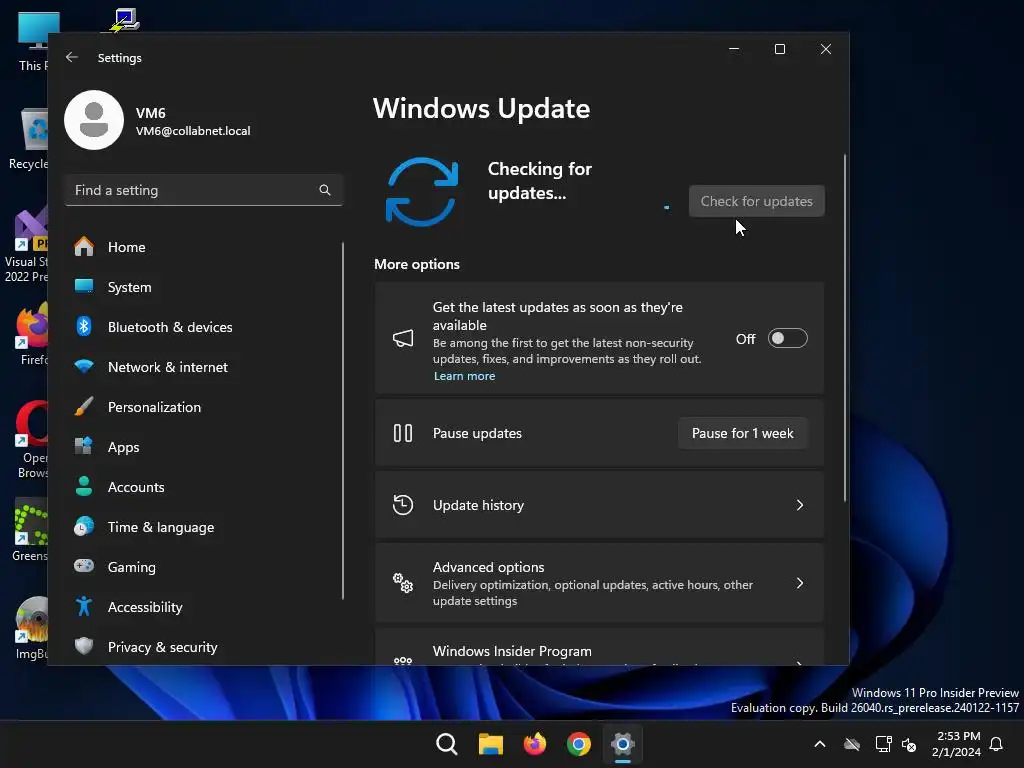
Task: Click the Pause updates pause icon
Action: tap(403, 433)
